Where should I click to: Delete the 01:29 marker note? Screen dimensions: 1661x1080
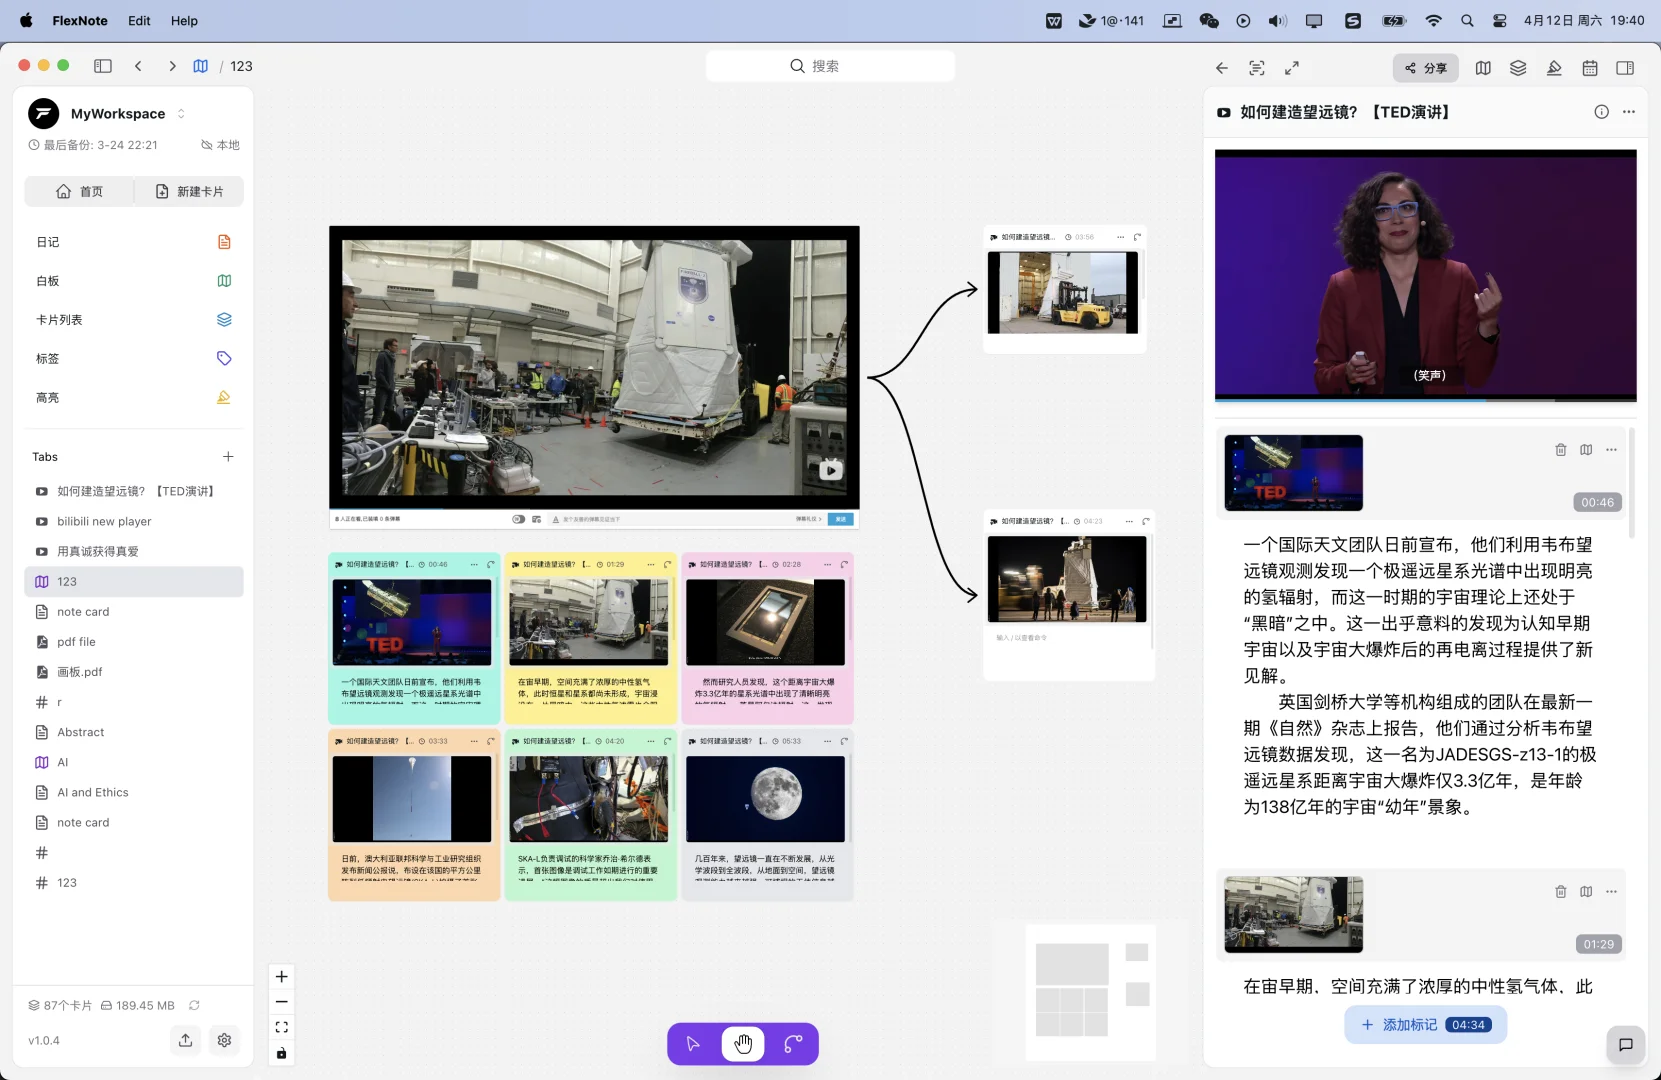click(x=1561, y=892)
